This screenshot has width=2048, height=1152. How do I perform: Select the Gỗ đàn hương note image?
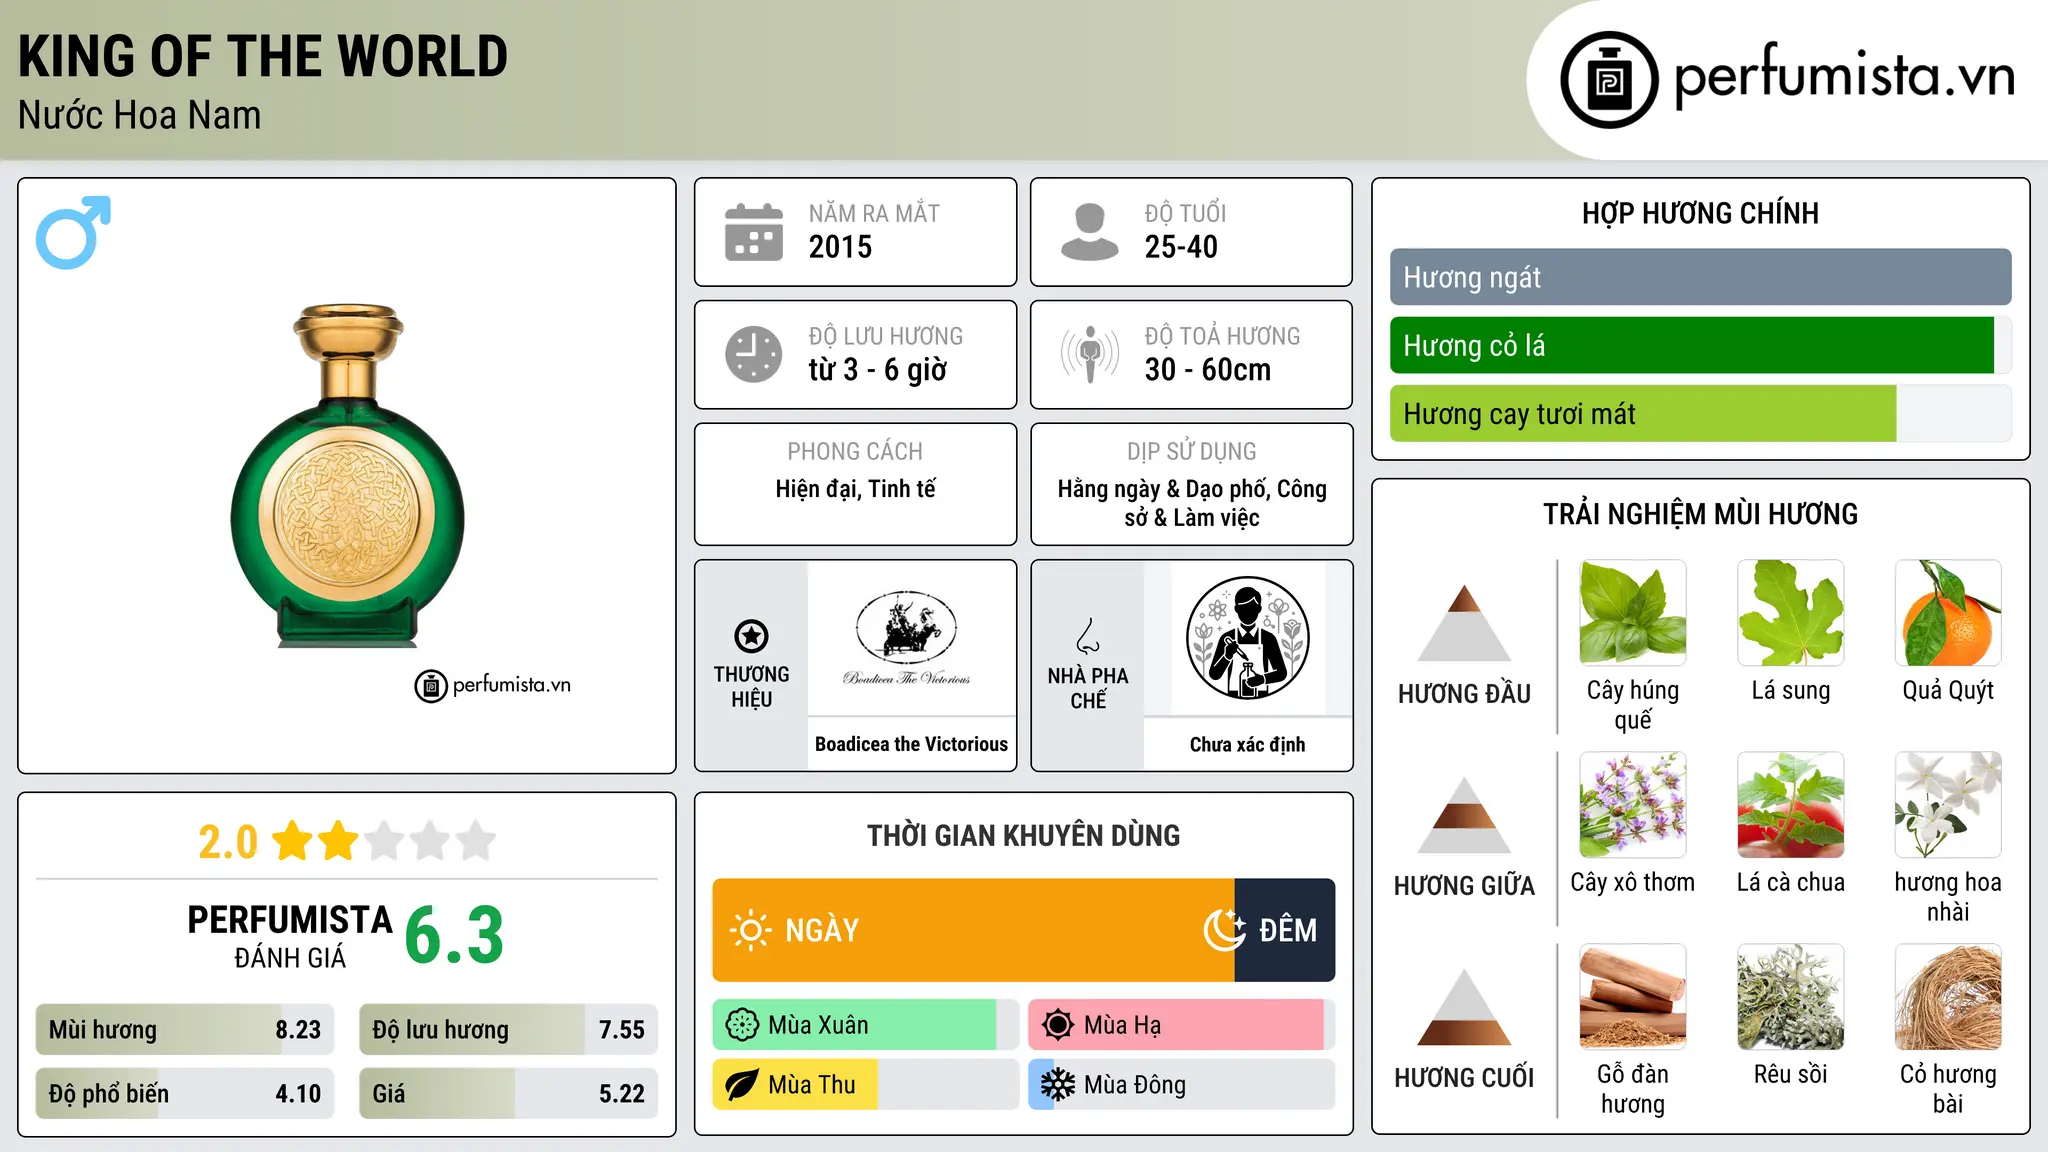pyautogui.click(x=1633, y=997)
